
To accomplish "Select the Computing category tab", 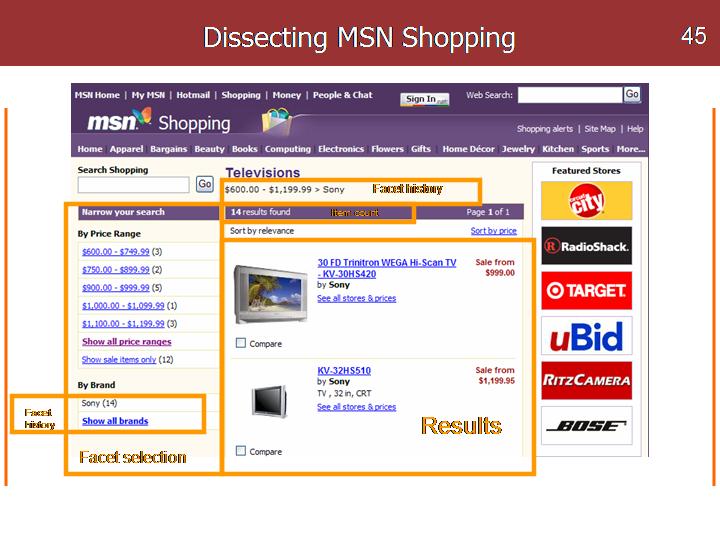I will click(287, 149).
